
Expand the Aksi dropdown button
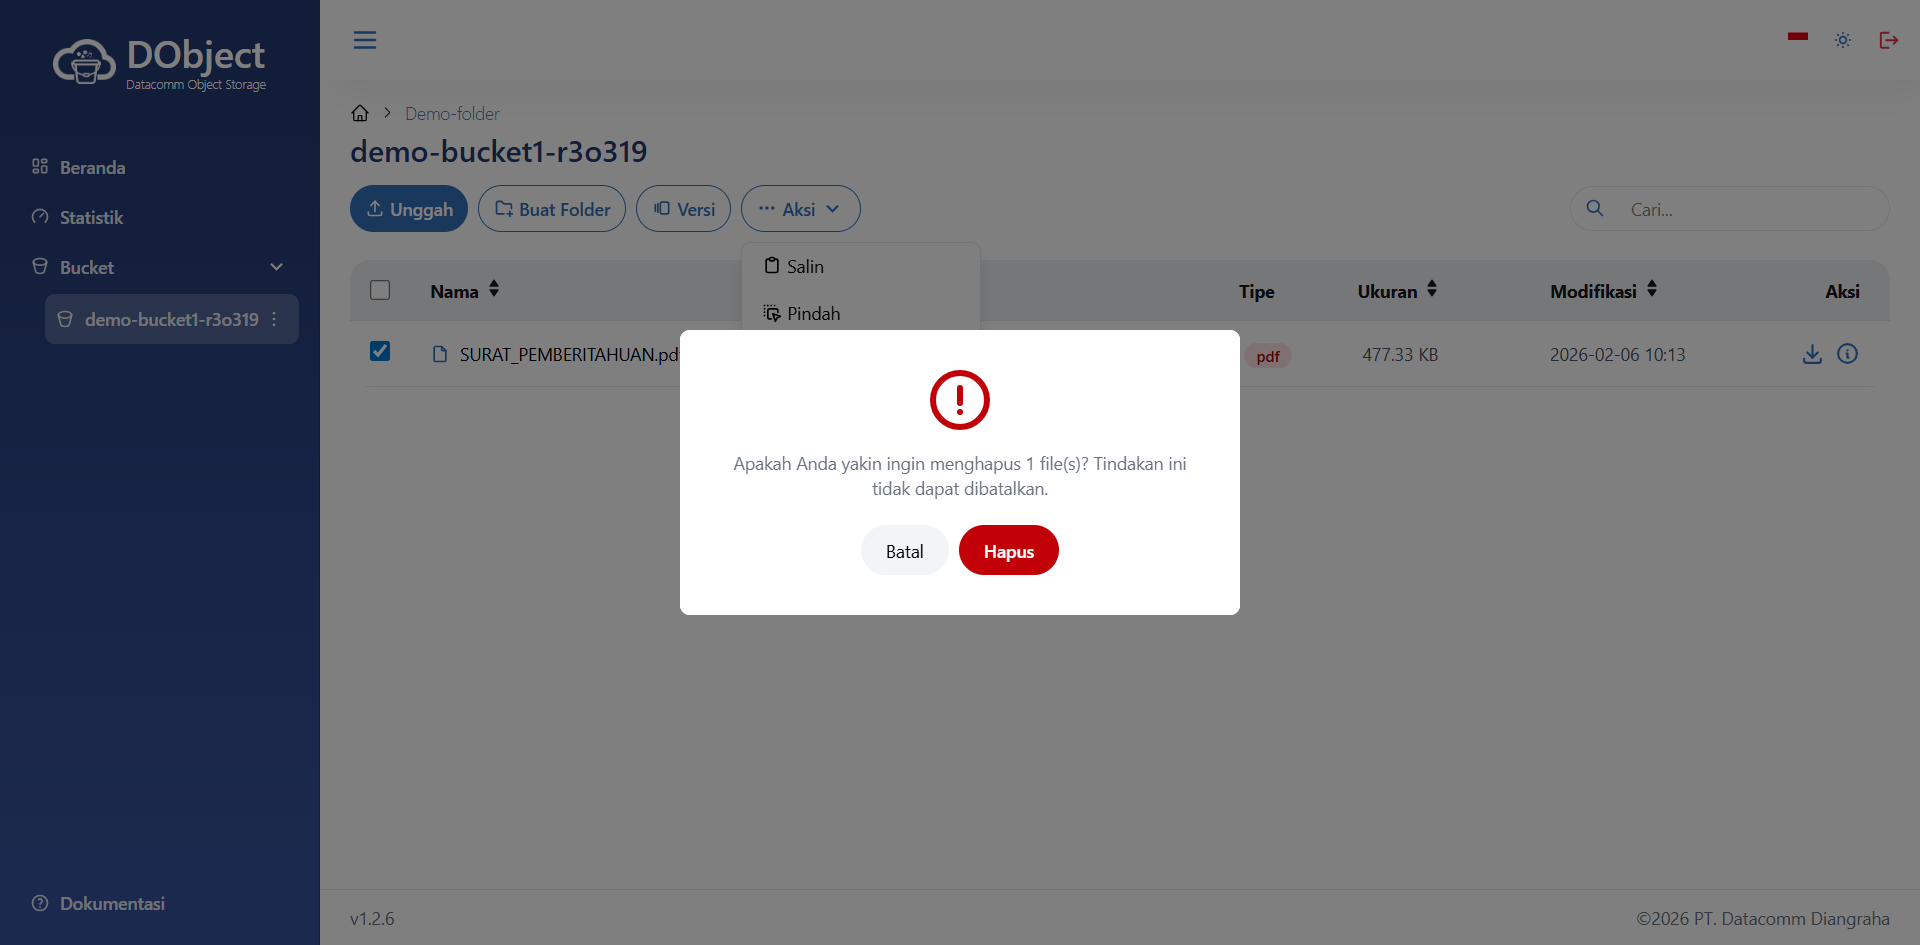[x=800, y=209]
